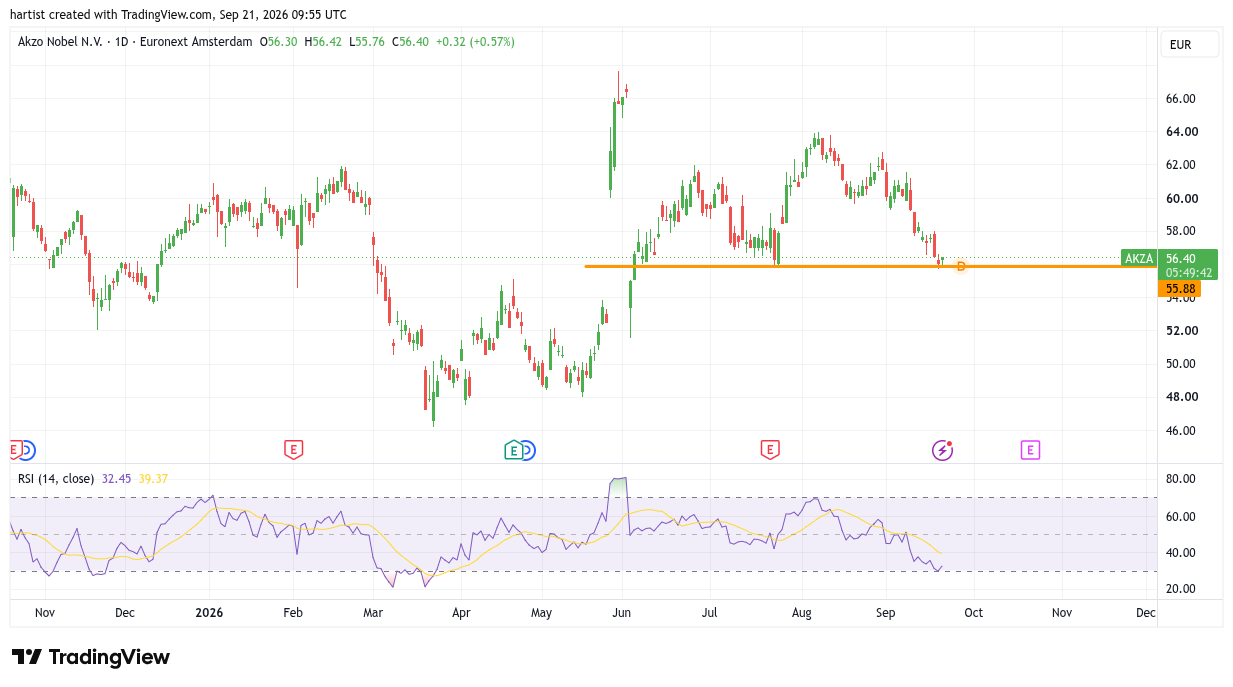Click the red earnings marker near February
The width and height of the screenshot is (1233, 687).
pyautogui.click(x=293, y=450)
